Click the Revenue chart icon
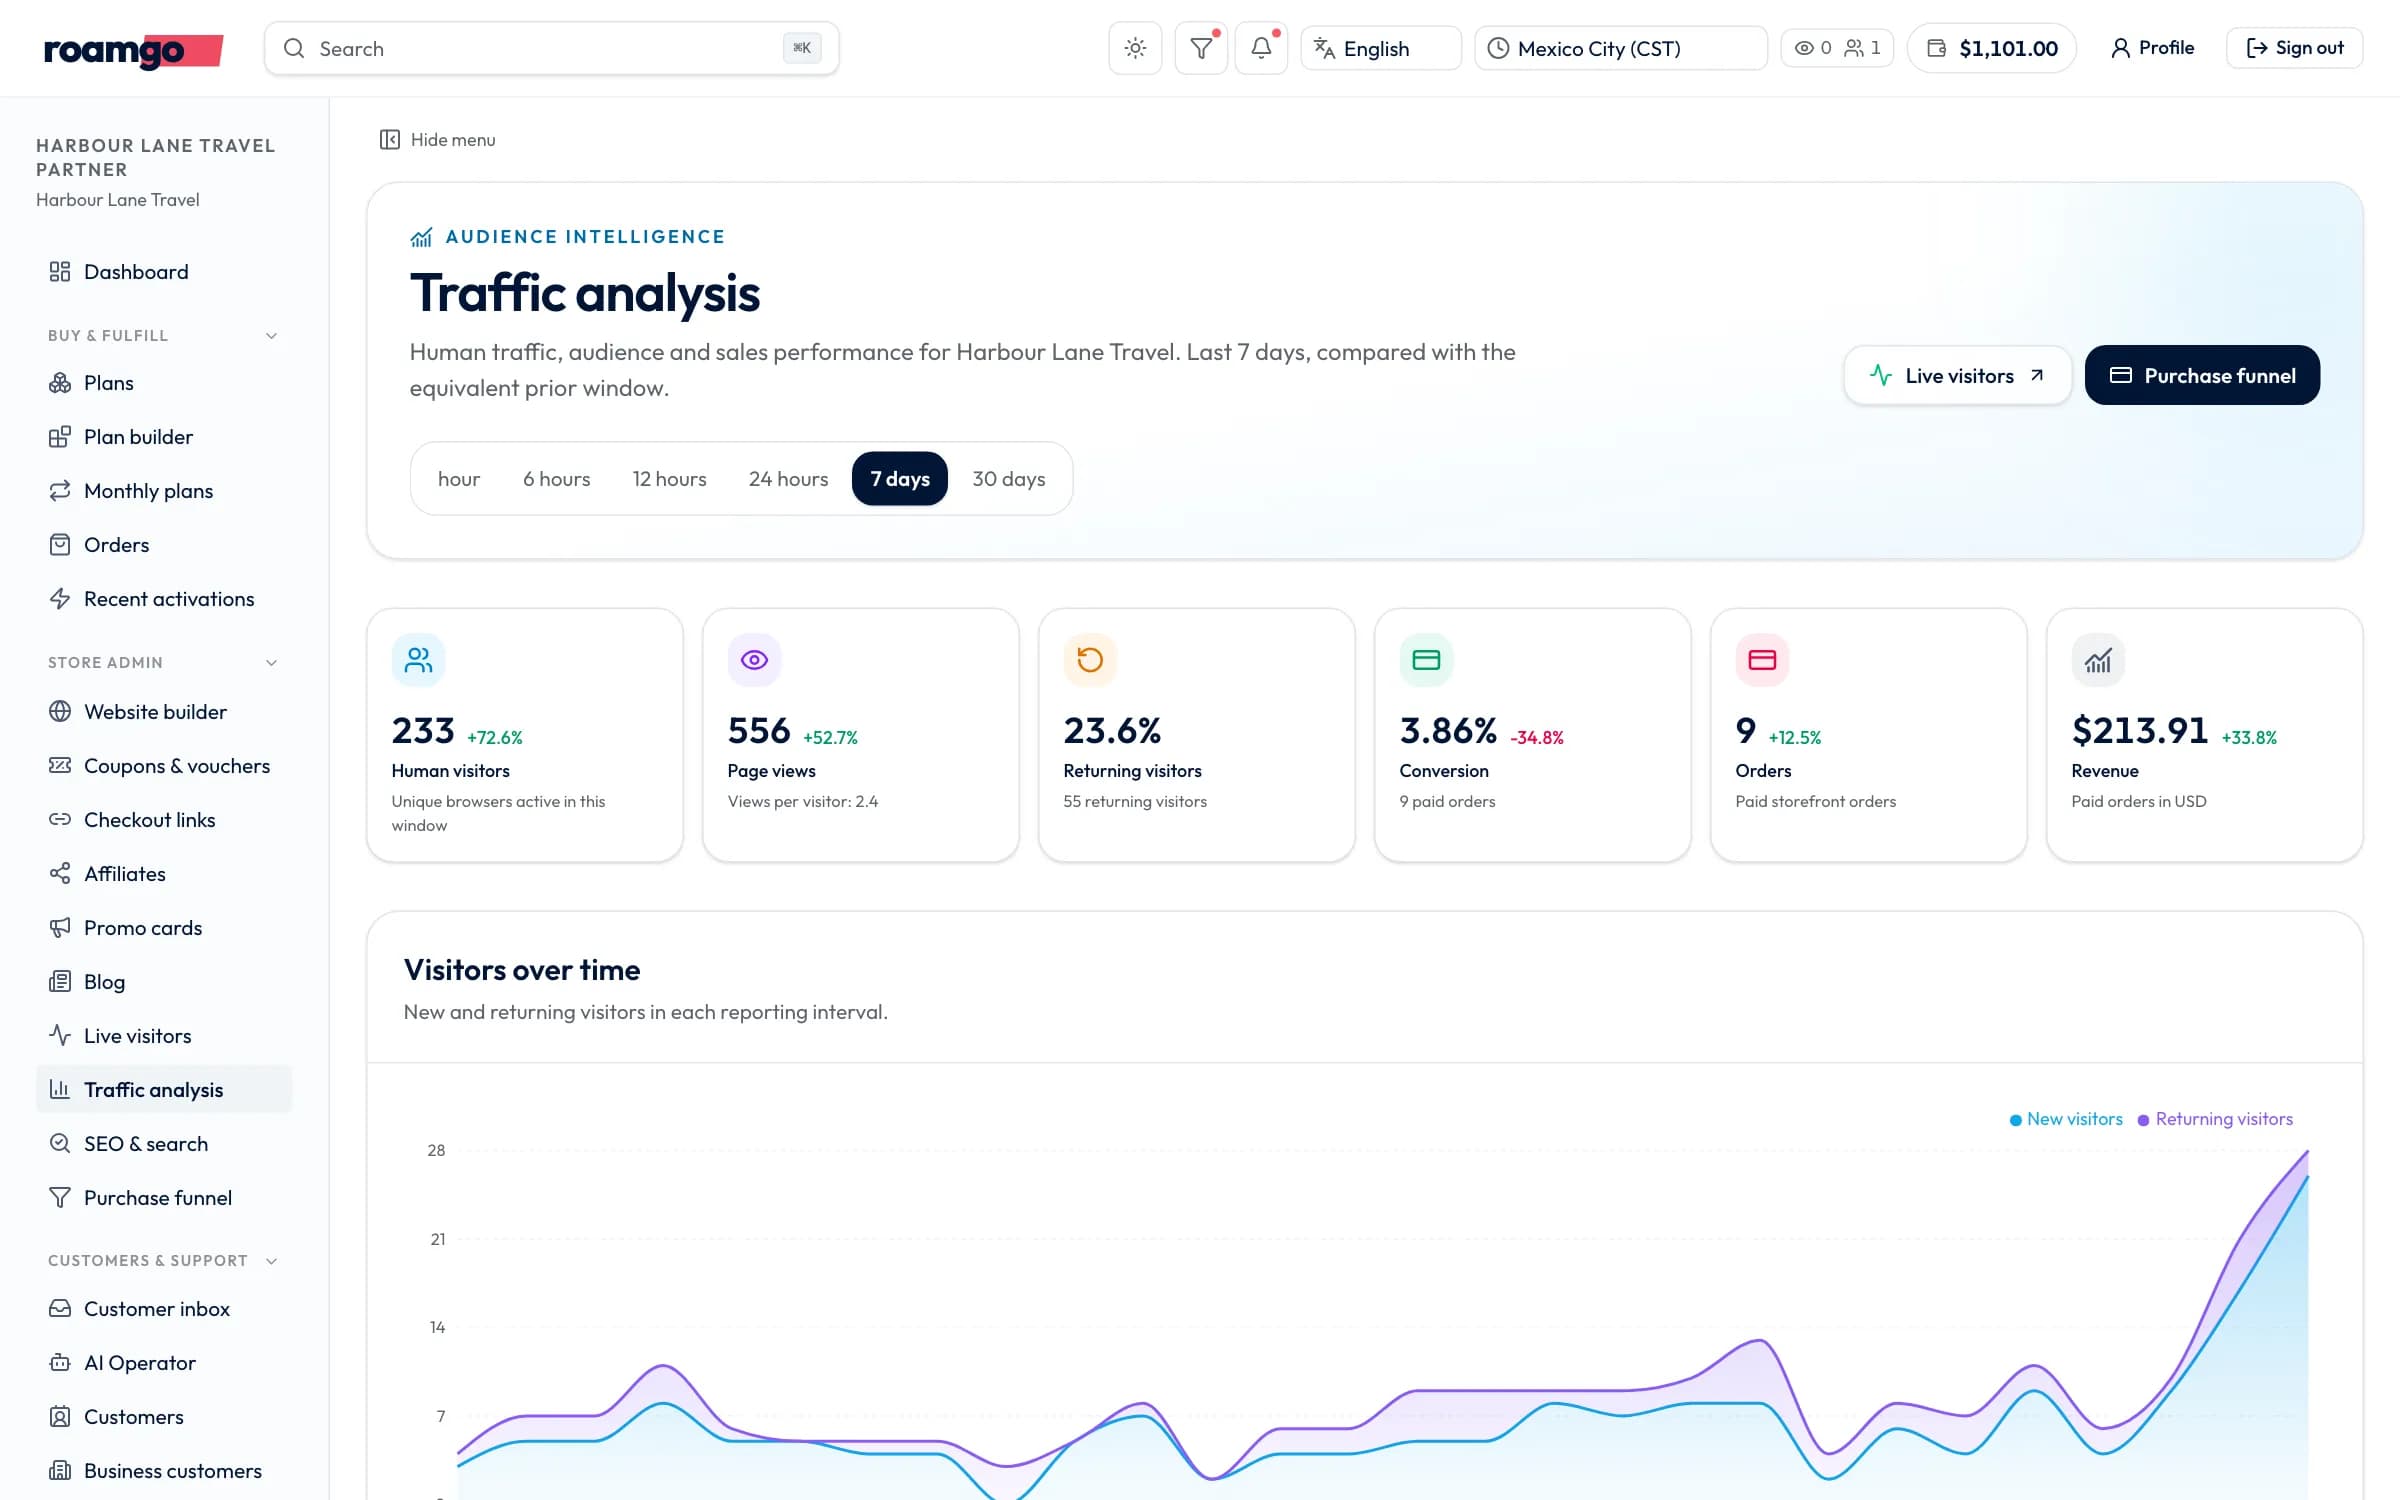 click(x=2098, y=660)
